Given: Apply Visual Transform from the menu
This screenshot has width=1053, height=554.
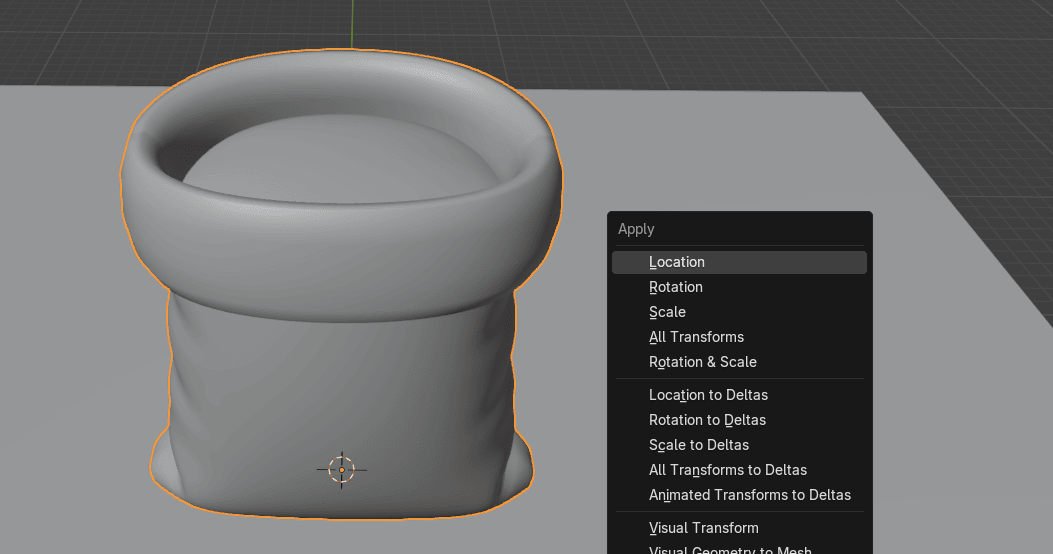Looking at the screenshot, I should tap(703, 528).
